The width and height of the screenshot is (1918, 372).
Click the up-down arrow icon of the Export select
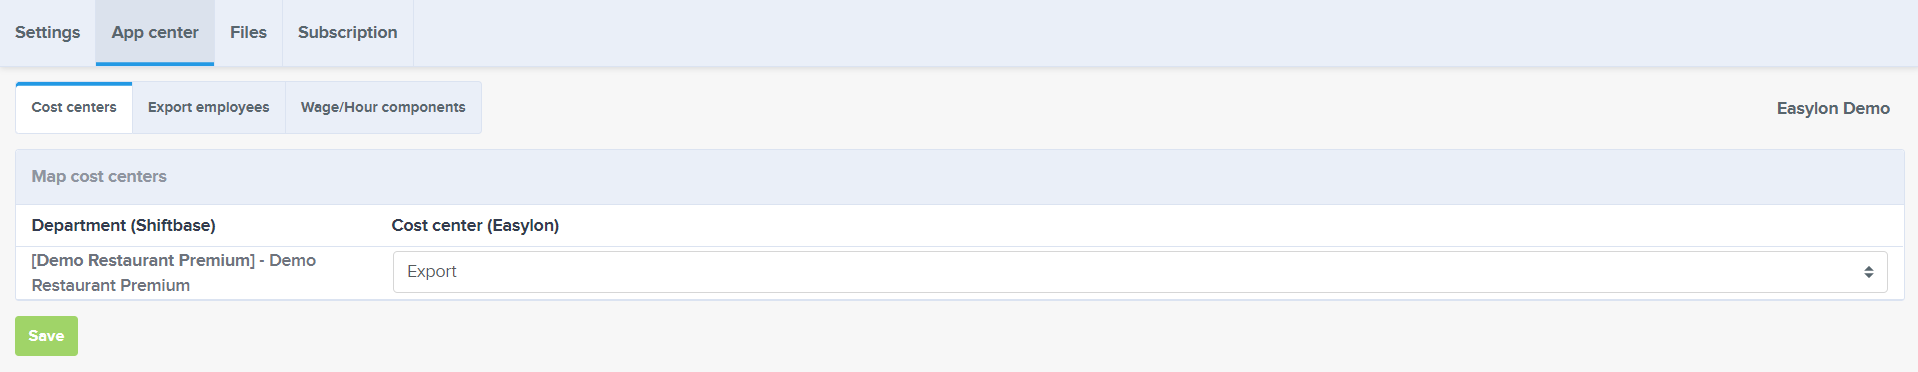[x=1868, y=272]
